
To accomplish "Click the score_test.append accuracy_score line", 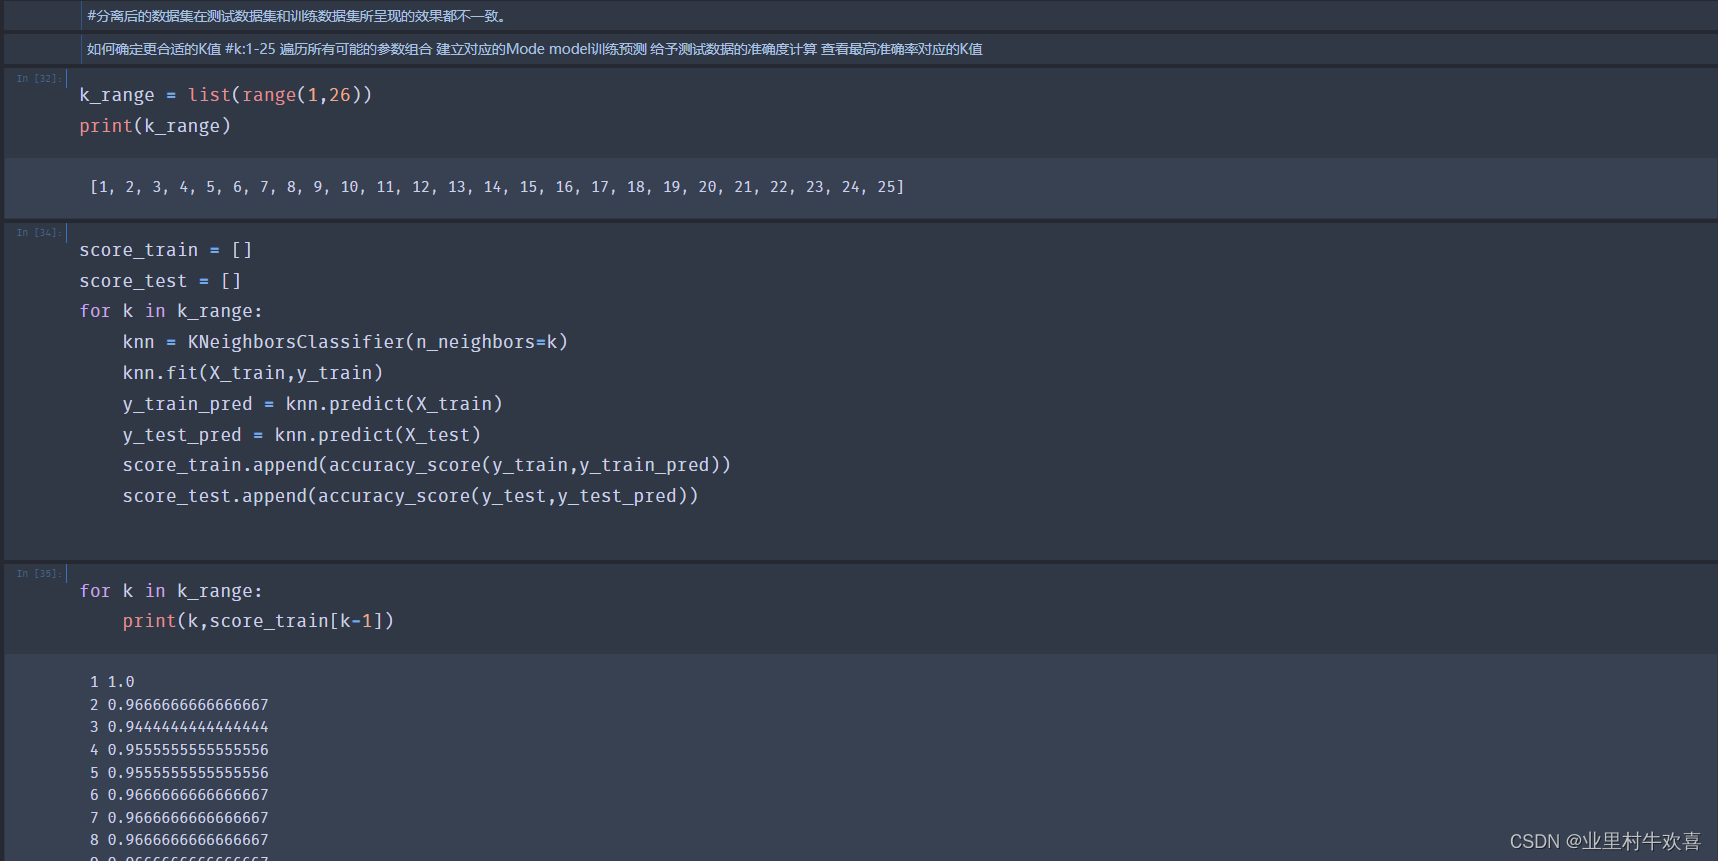I will pyautogui.click(x=410, y=496).
